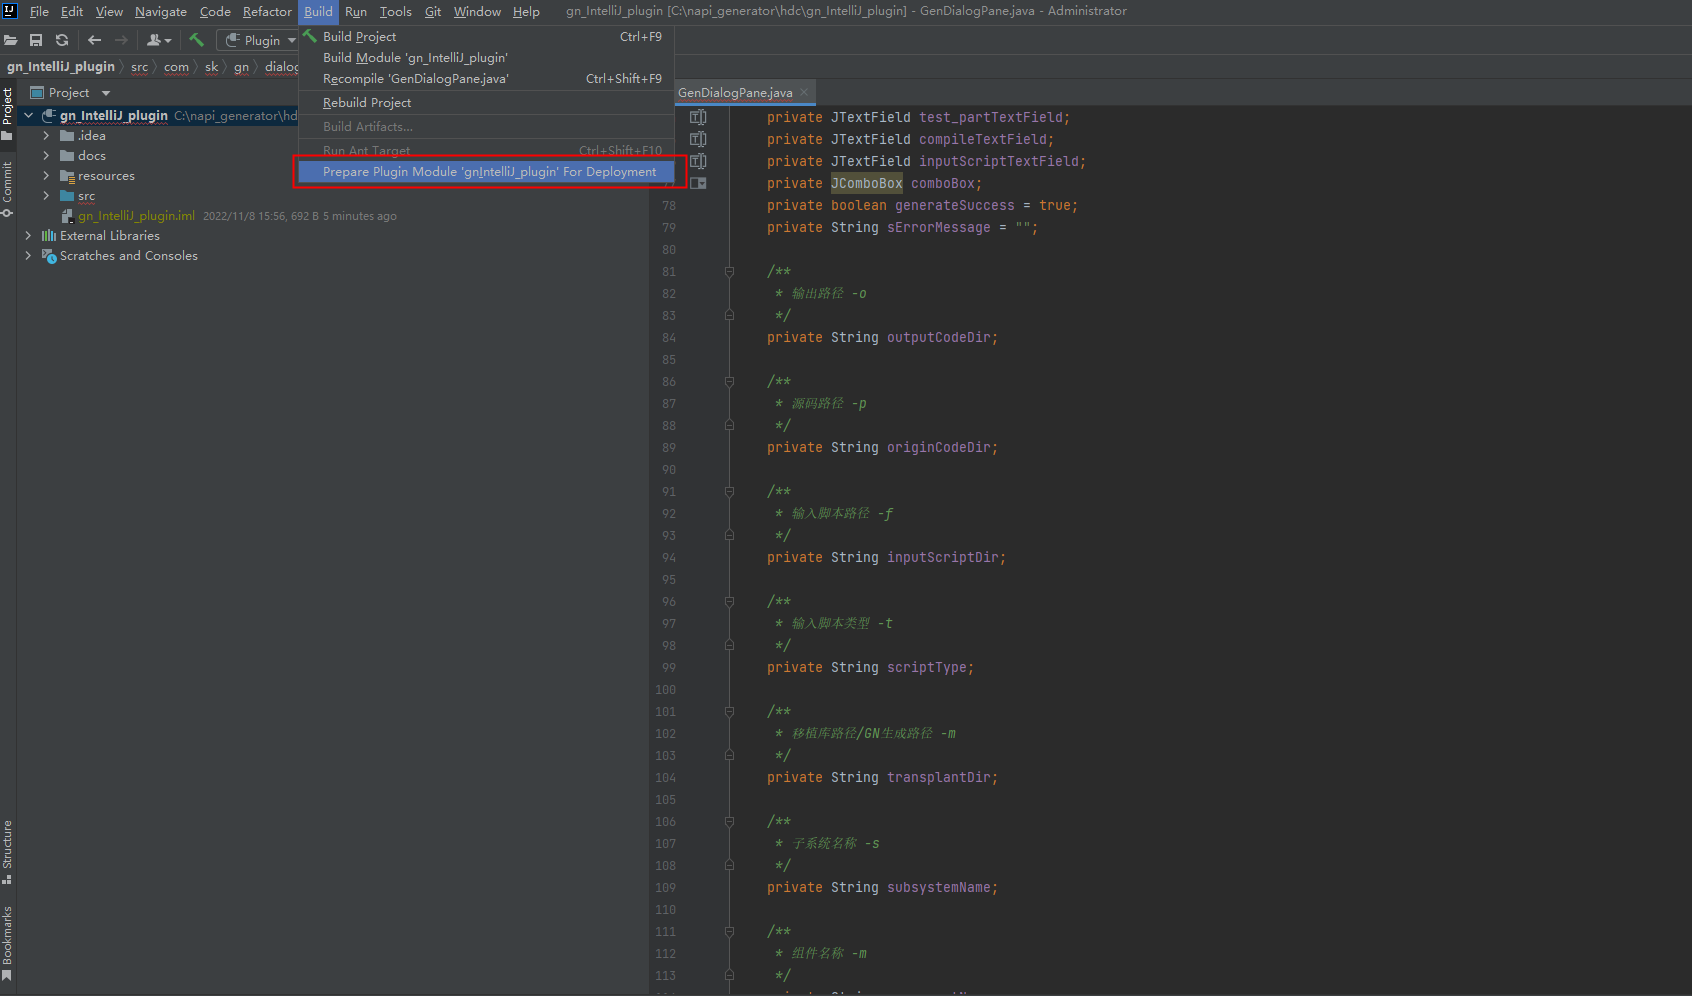1692x996 pixels.
Task: Click the Back navigation arrow
Action: [x=94, y=40]
